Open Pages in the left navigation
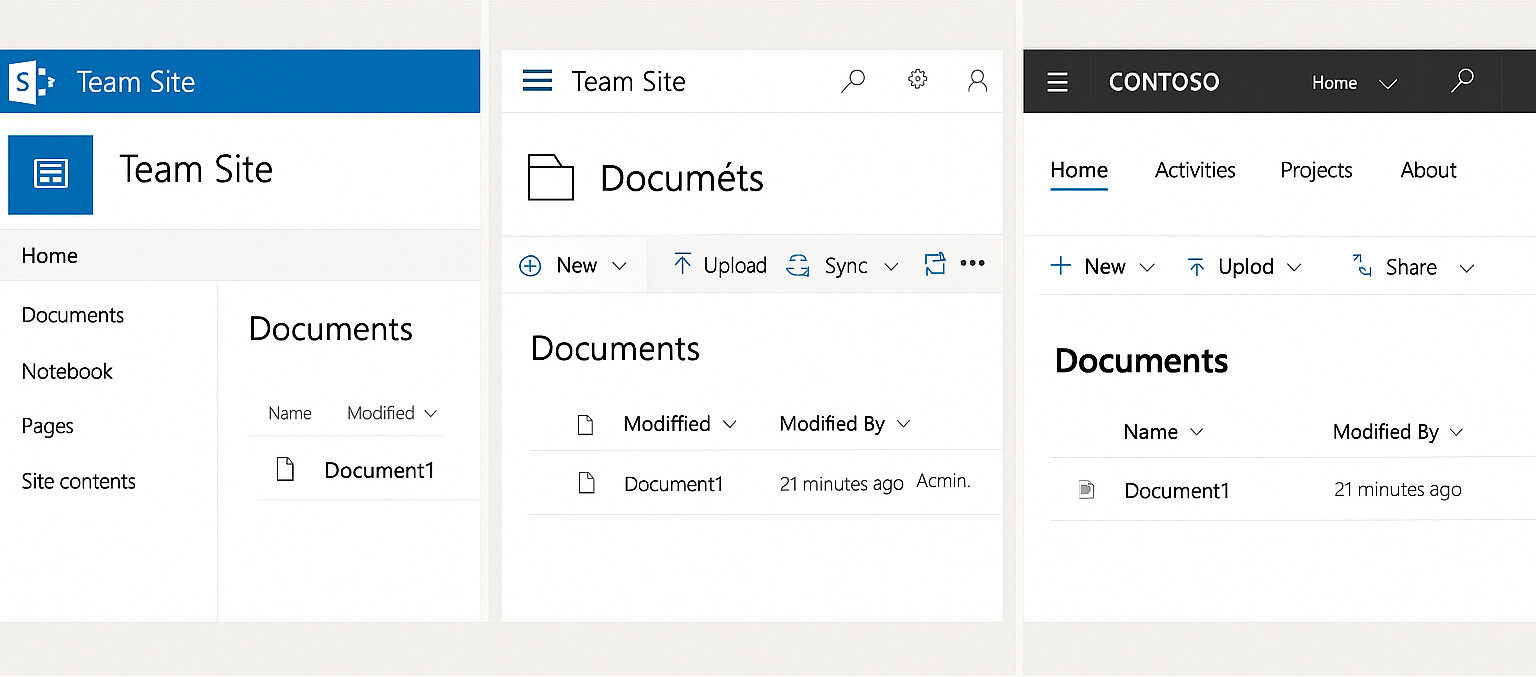 click(x=48, y=426)
